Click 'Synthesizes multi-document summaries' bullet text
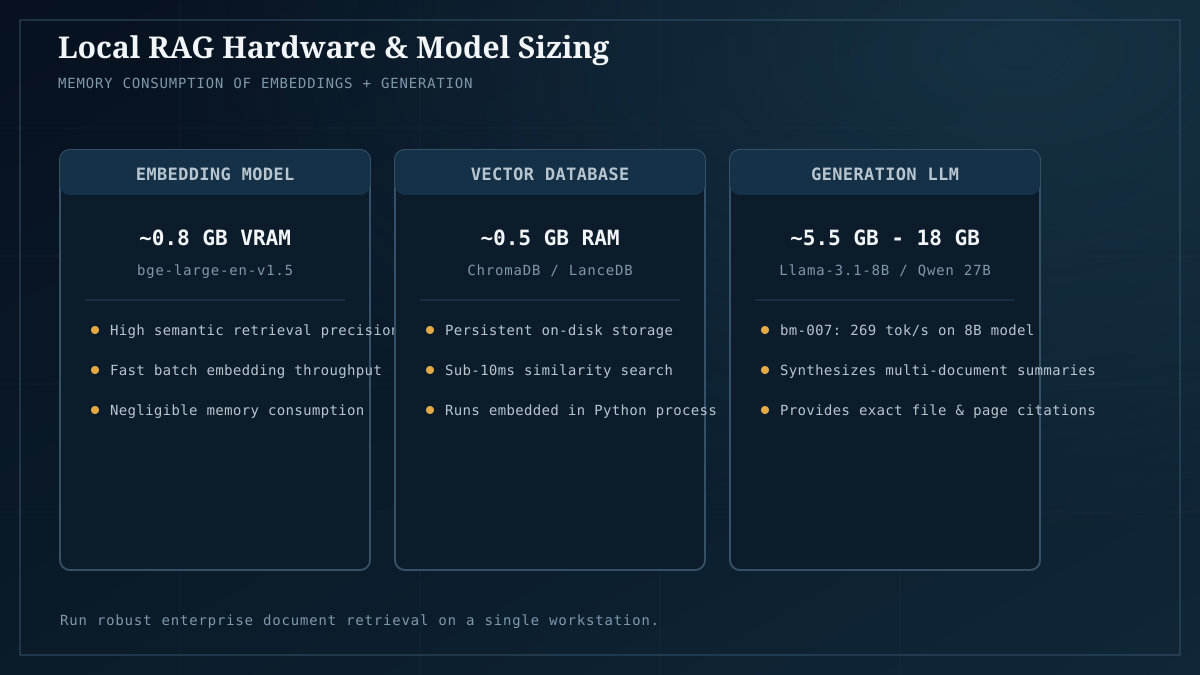This screenshot has height=675, width=1200. pos(938,370)
